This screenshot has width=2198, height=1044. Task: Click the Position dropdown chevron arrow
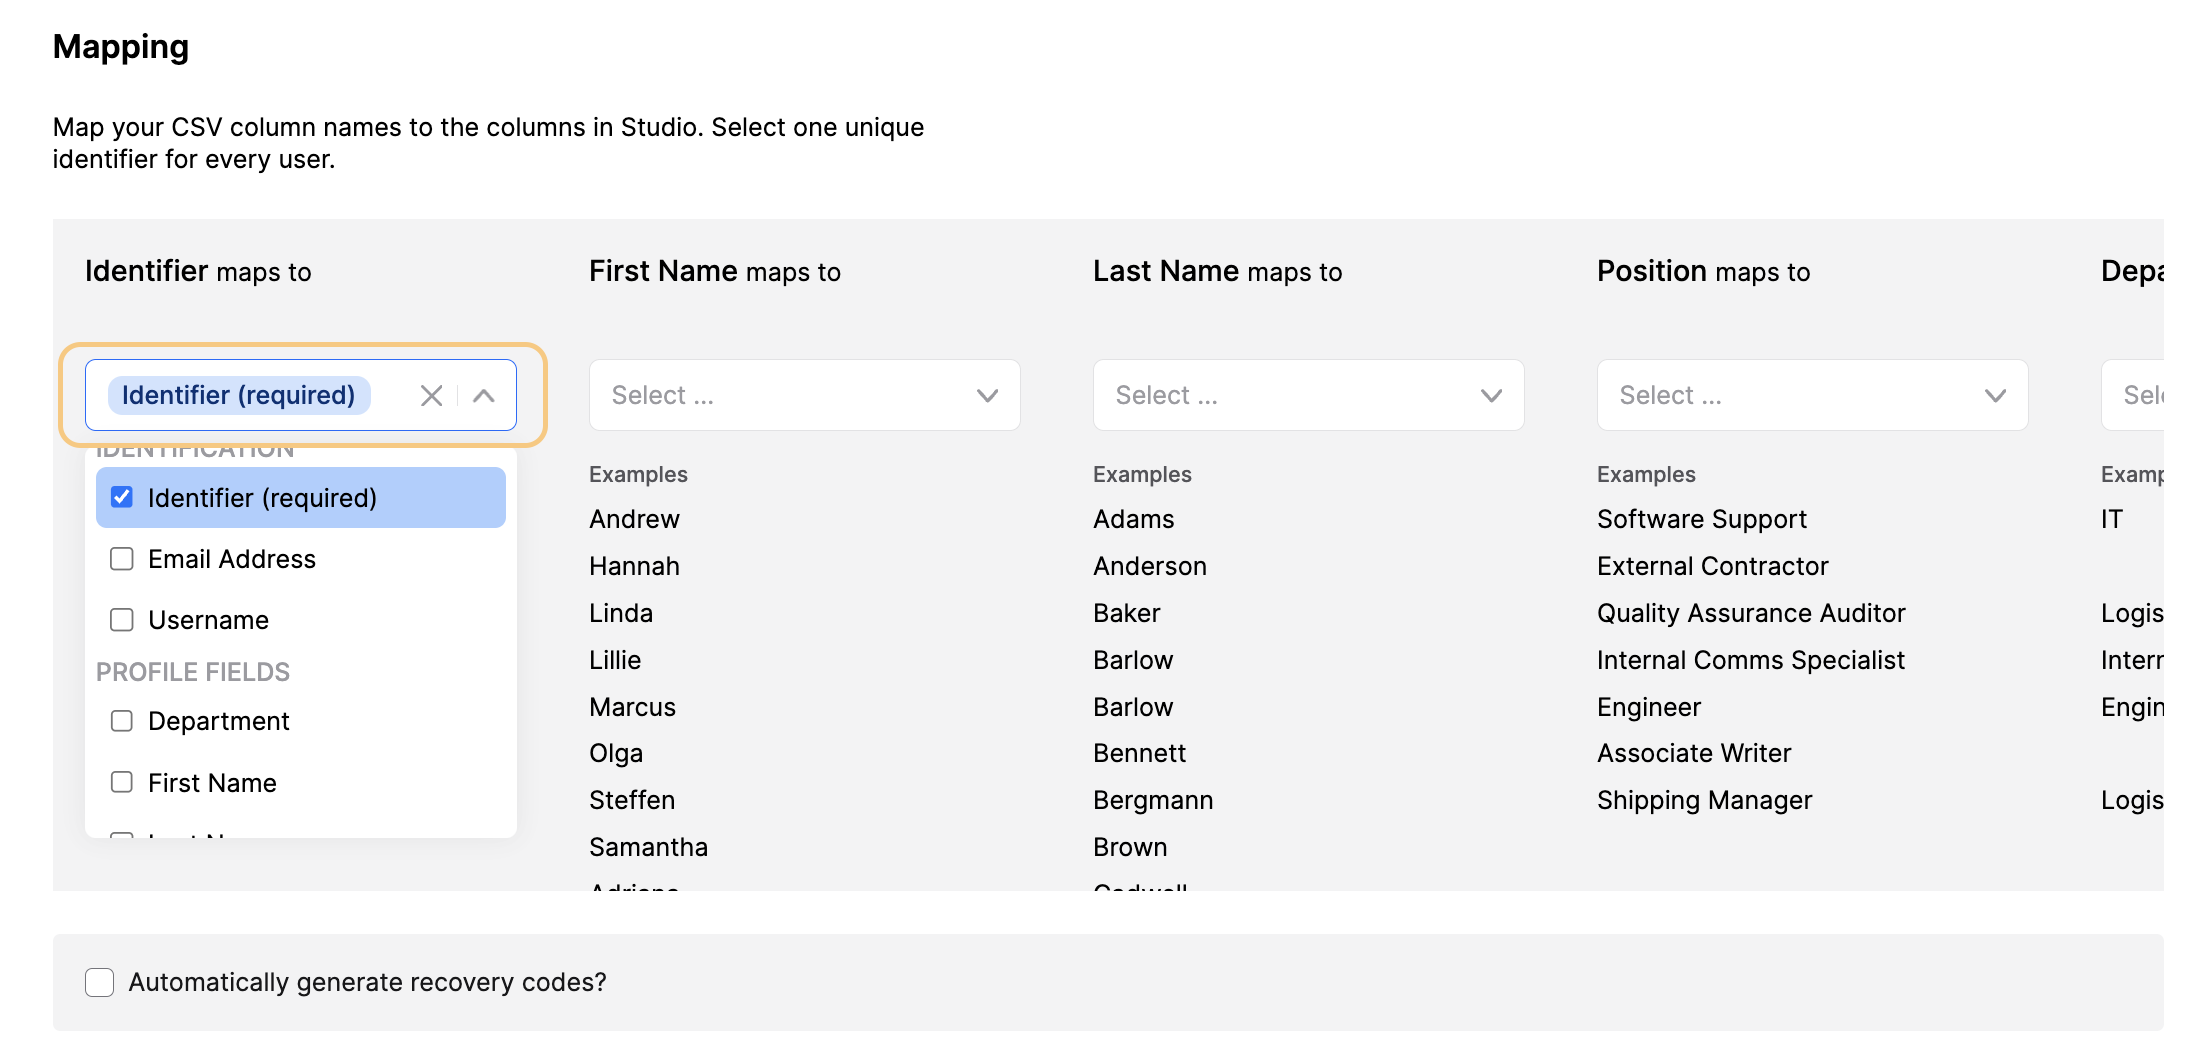1996,396
